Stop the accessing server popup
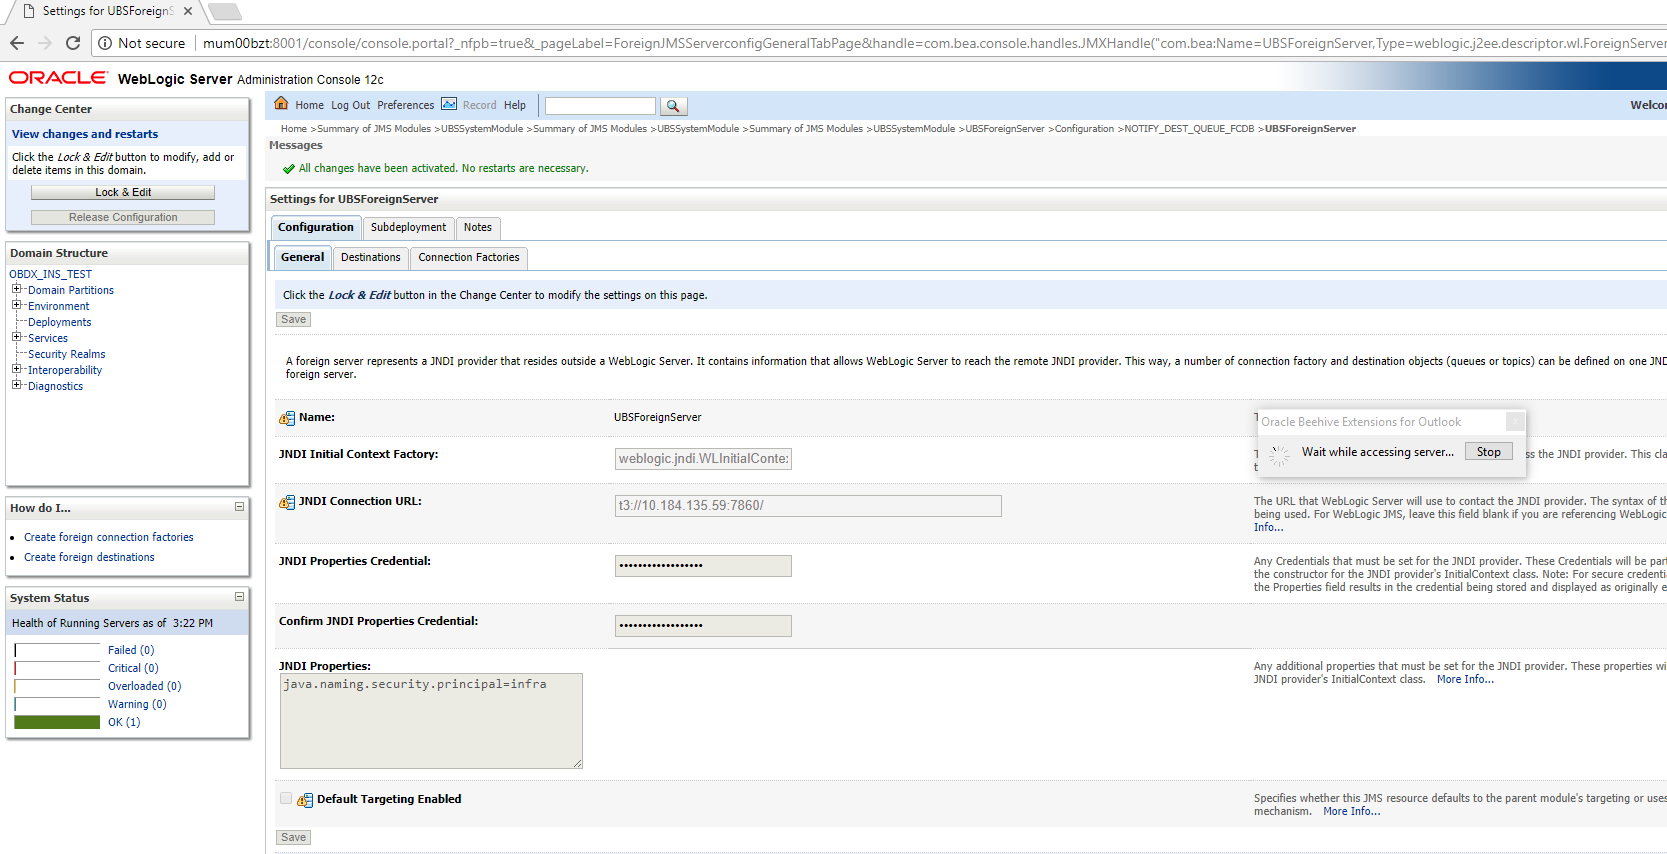The width and height of the screenshot is (1667, 854). coord(1489,452)
